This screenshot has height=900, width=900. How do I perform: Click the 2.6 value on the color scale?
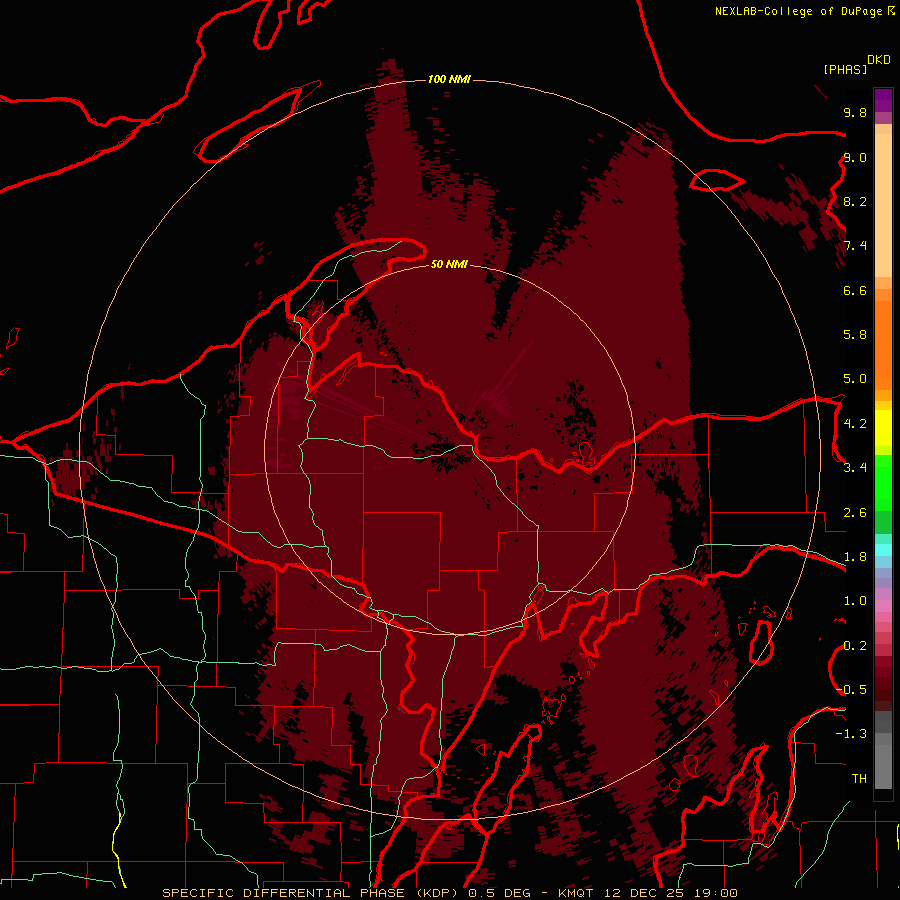pos(855,513)
